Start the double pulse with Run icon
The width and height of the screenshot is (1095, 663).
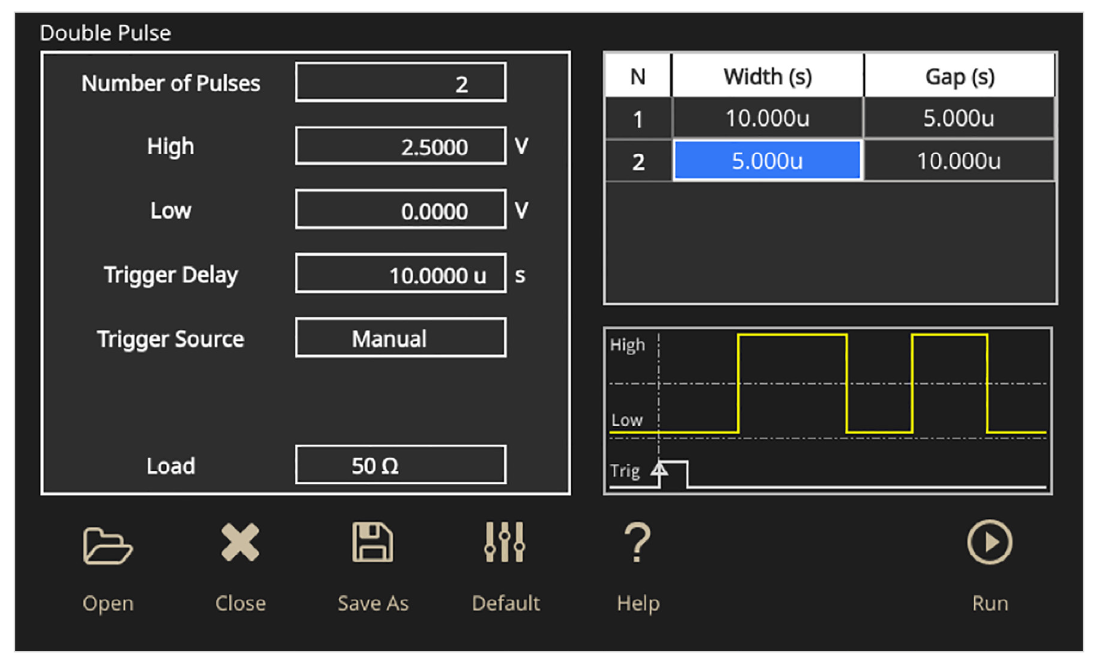pyautogui.click(x=990, y=542)
